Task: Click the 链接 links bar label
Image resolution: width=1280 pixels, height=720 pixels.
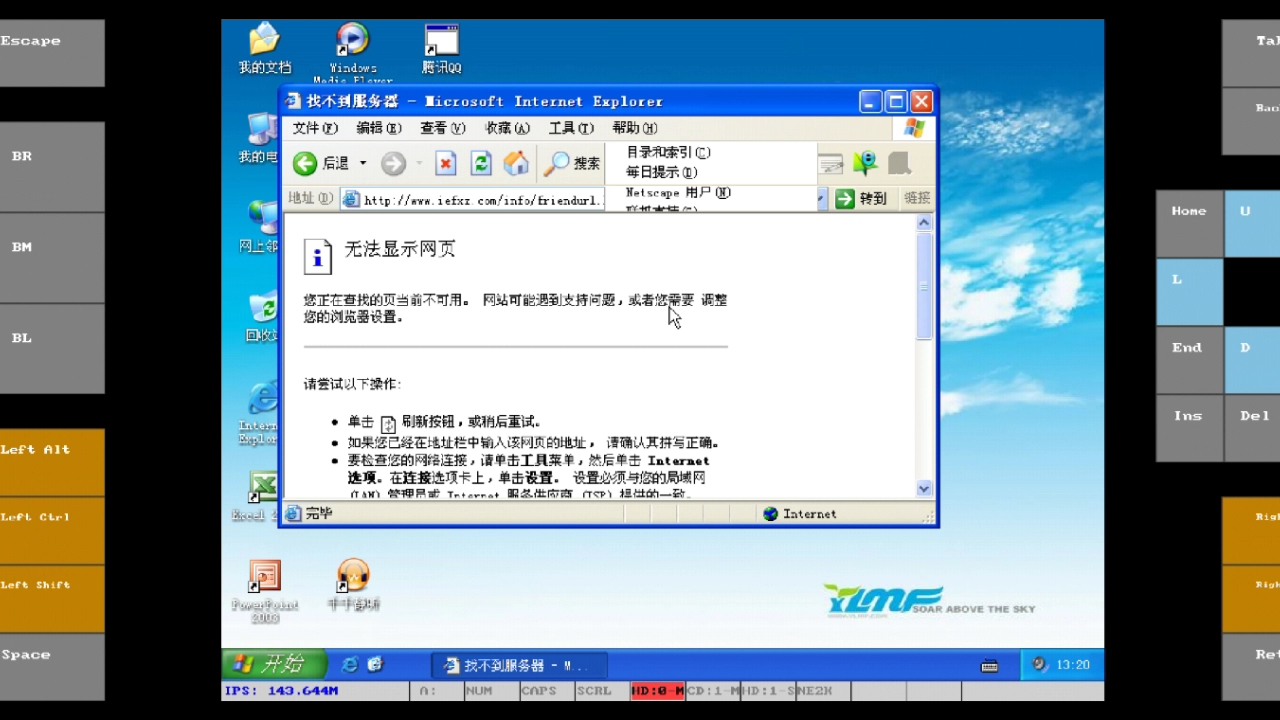Action: pos(917,199)
